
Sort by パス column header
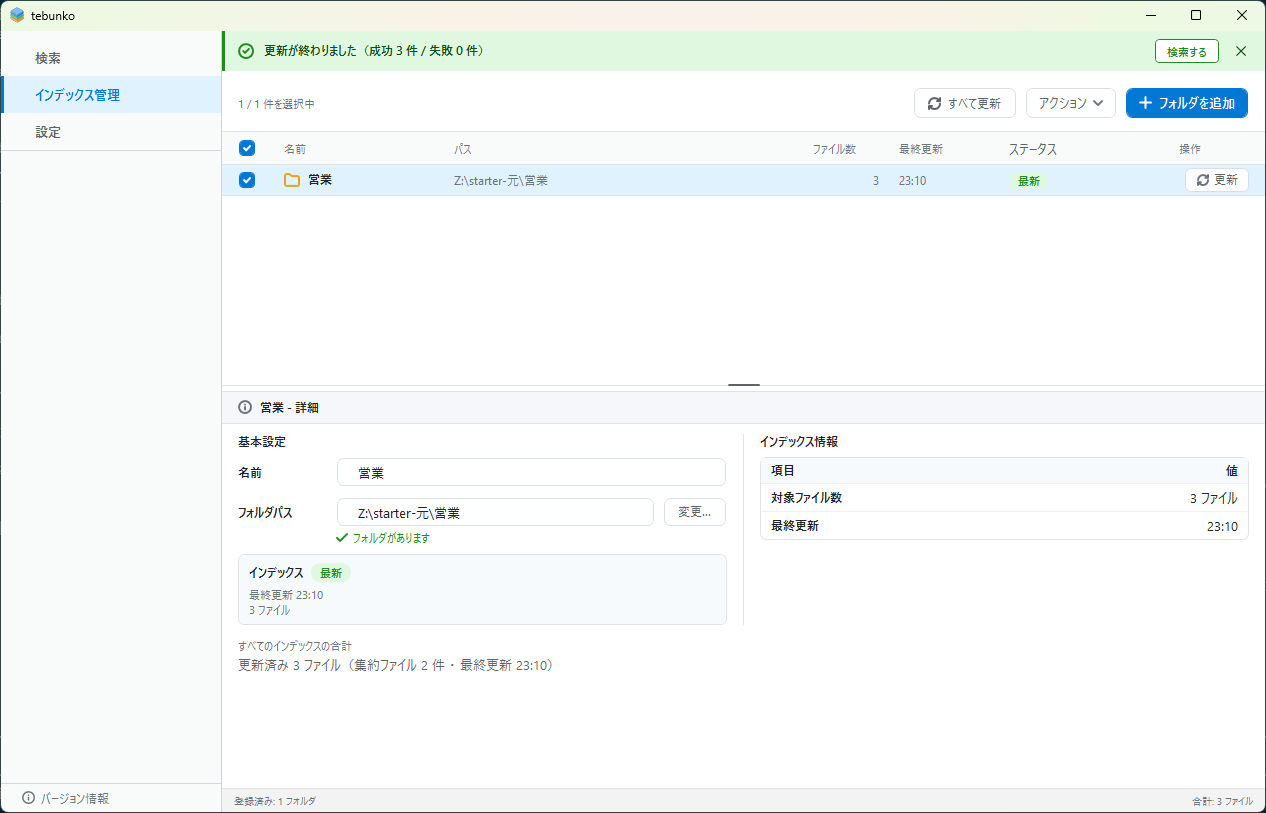click(463, 149)
